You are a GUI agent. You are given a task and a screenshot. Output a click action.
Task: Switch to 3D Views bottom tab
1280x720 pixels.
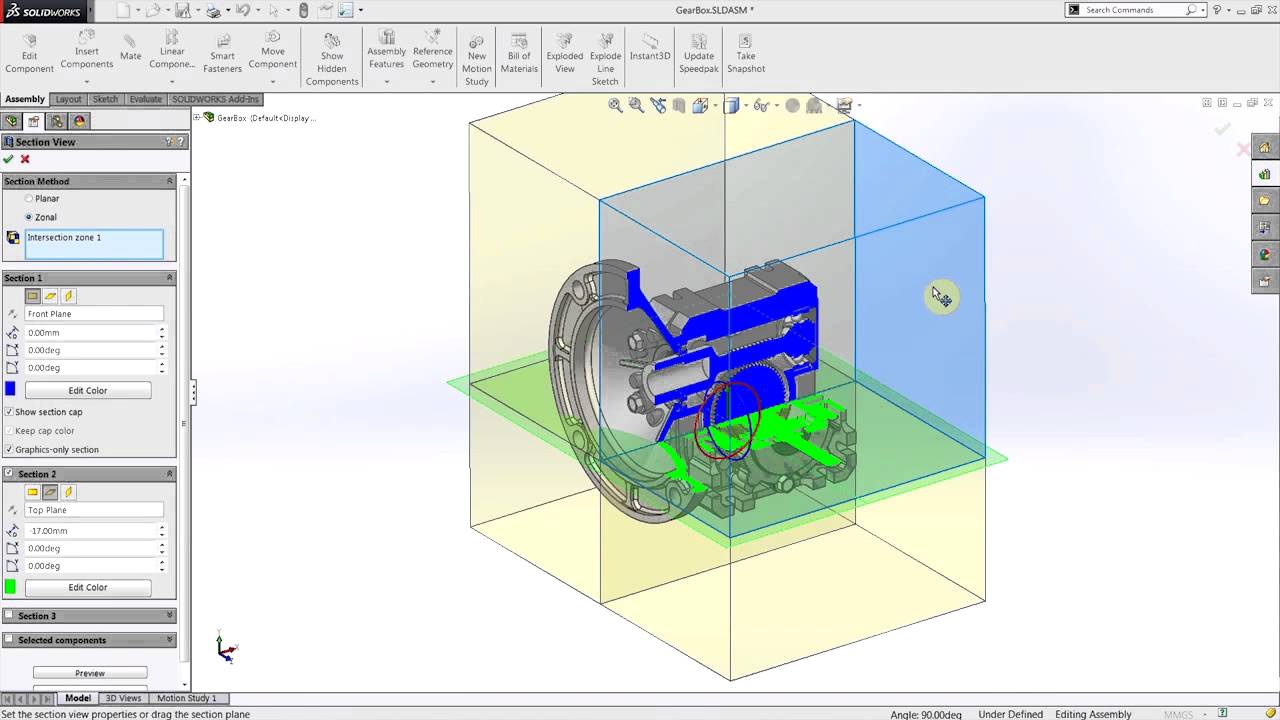[124, 698]
